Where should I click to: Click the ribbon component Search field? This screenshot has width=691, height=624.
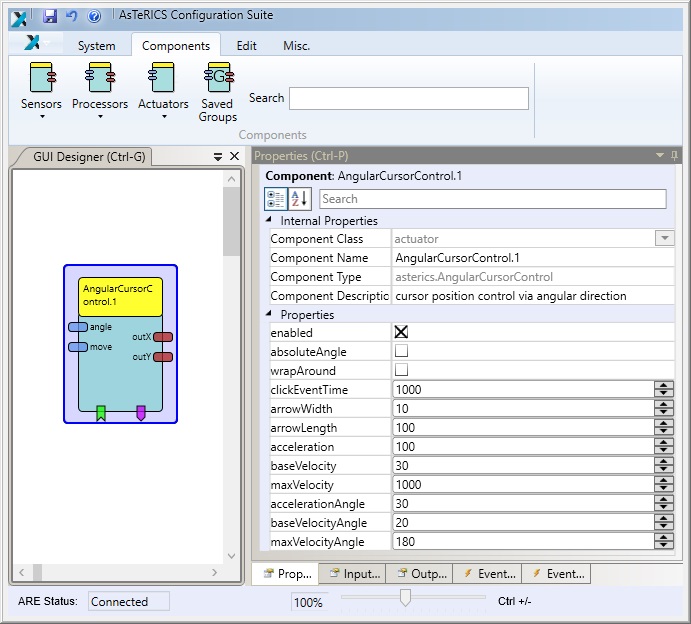click(409, 98)
